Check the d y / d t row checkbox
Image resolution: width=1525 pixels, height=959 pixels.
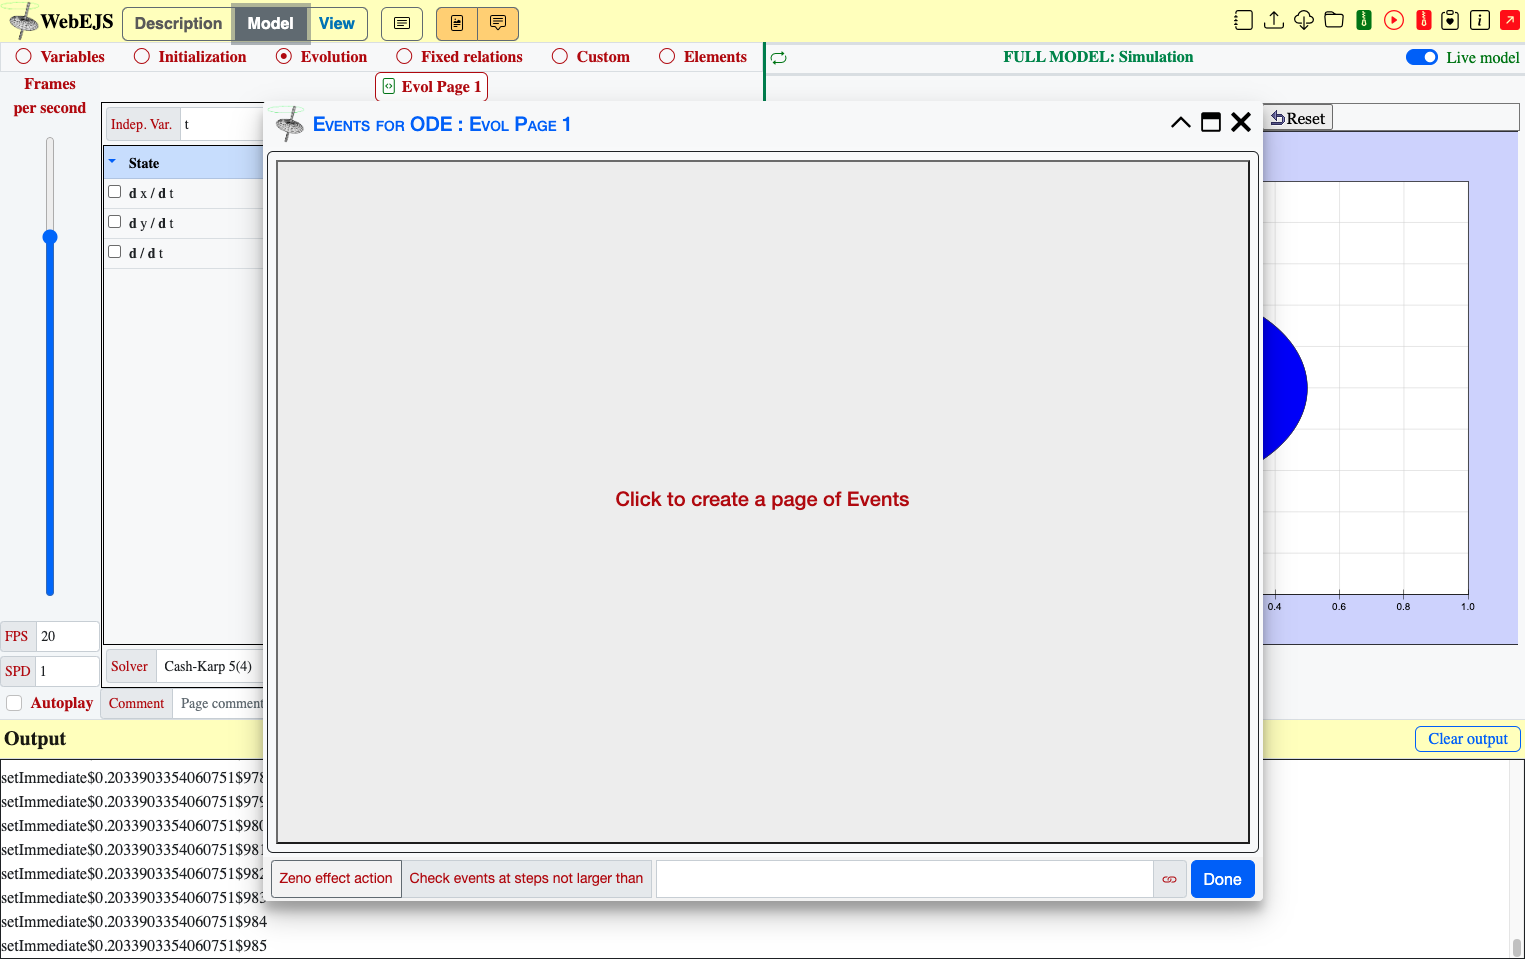115,222
